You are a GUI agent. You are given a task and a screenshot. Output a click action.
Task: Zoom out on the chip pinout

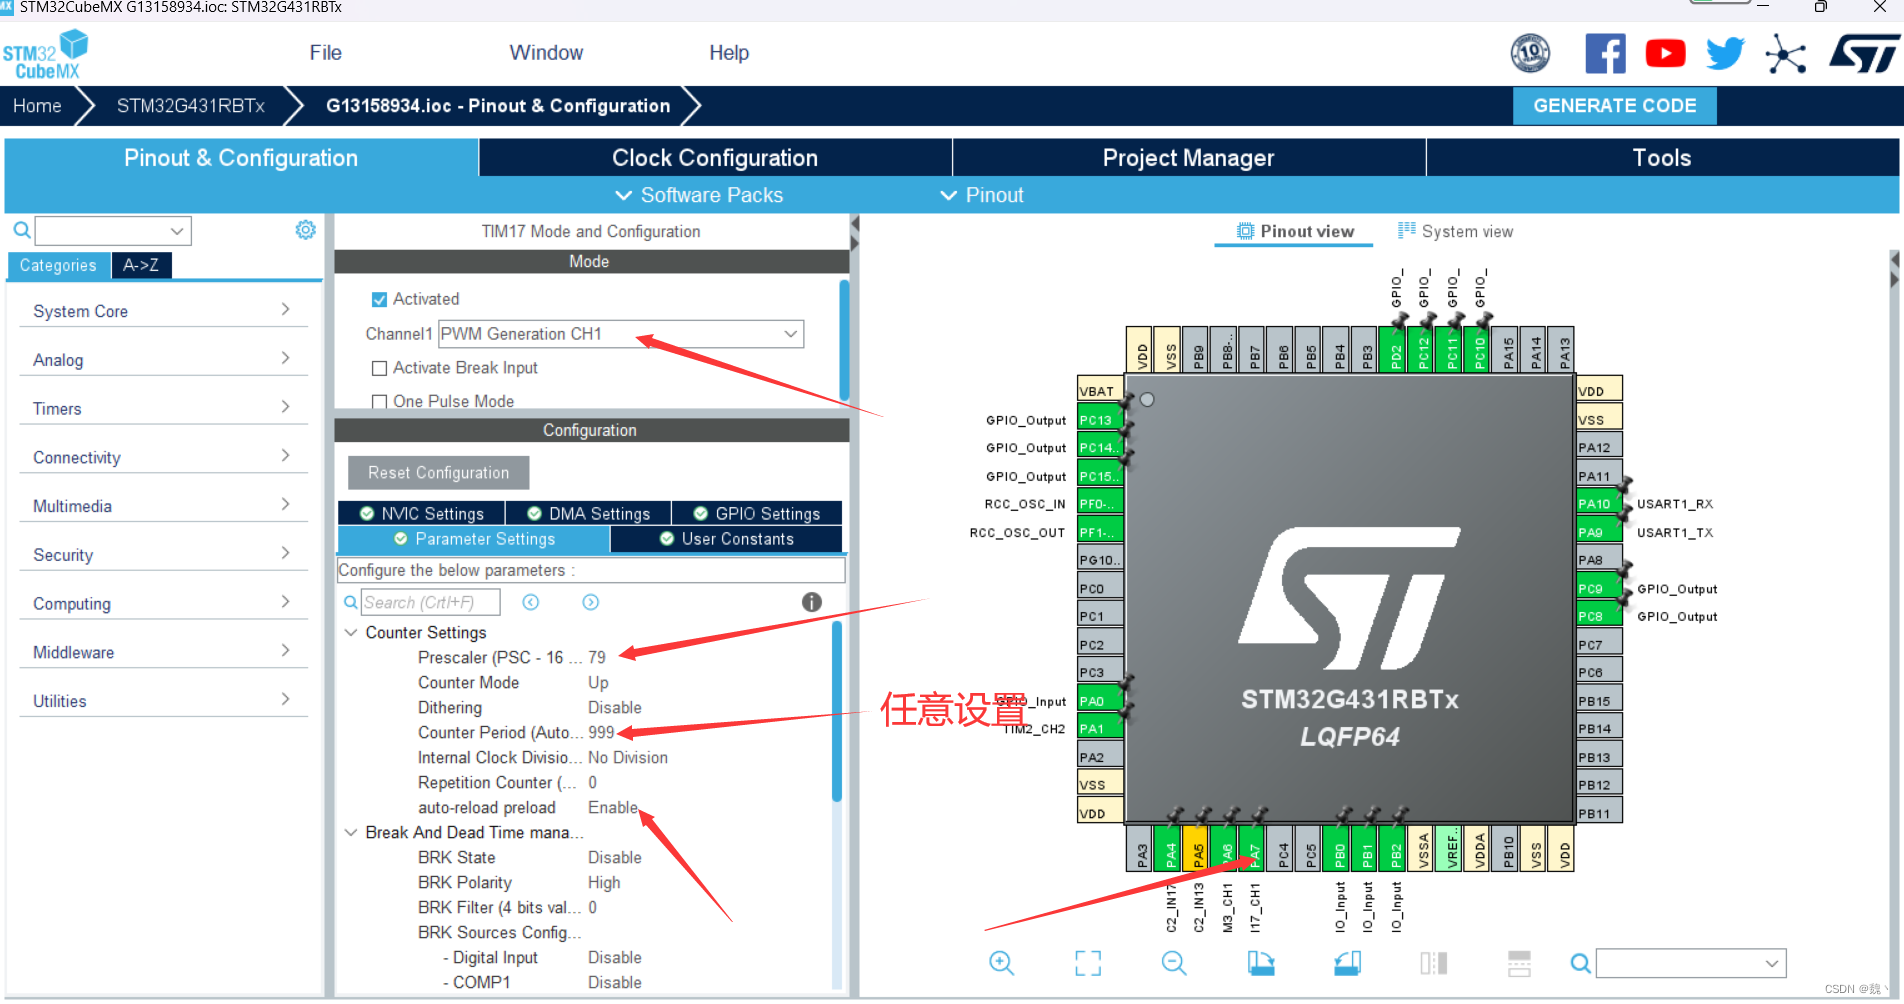[x=1174, y=963]
